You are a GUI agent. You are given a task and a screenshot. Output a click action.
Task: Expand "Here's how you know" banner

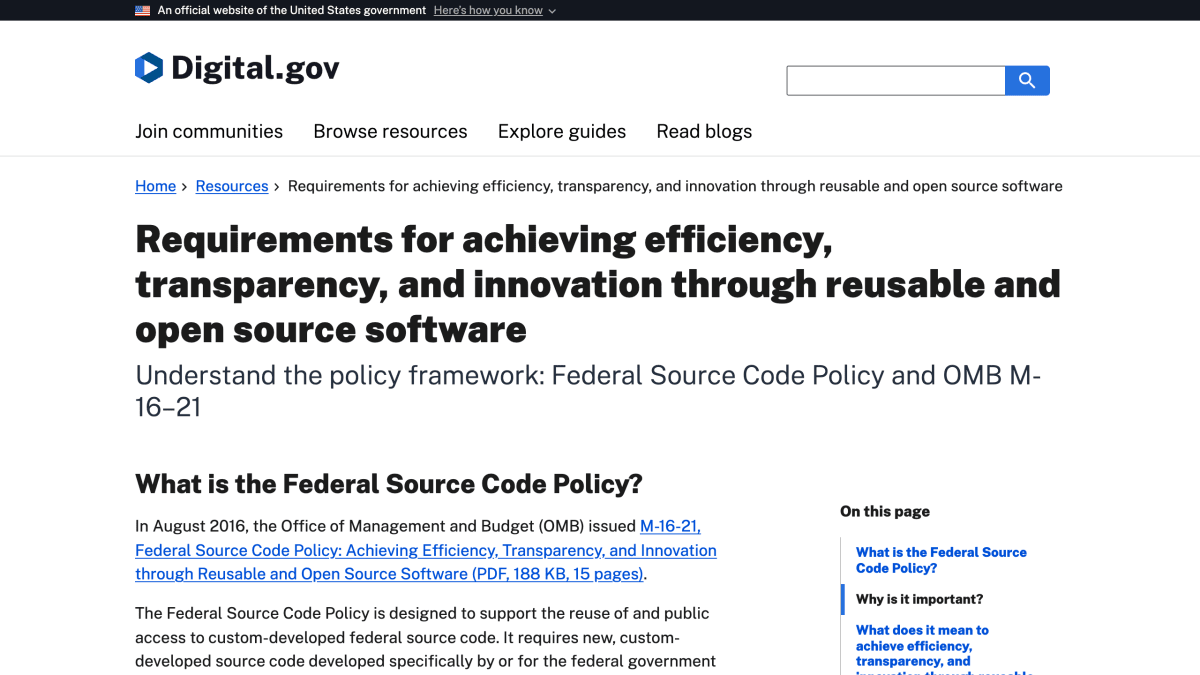tap(488, 10)
